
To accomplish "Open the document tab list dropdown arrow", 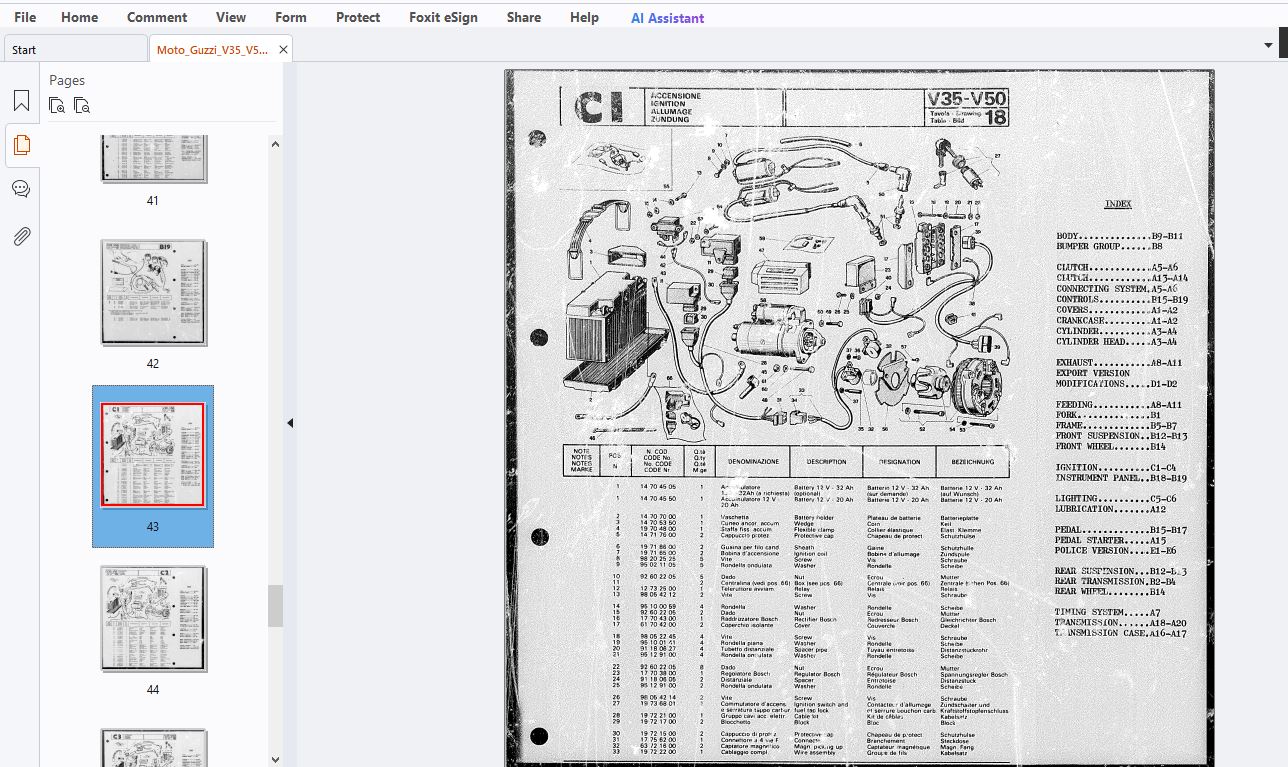I will coord(1269,45).
